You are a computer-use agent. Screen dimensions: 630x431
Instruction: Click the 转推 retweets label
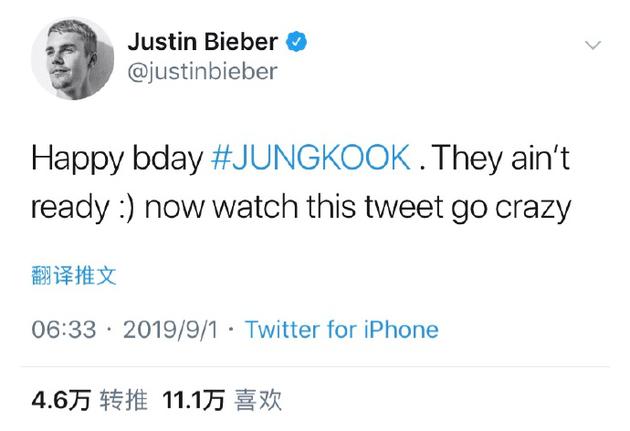point(126,401)
